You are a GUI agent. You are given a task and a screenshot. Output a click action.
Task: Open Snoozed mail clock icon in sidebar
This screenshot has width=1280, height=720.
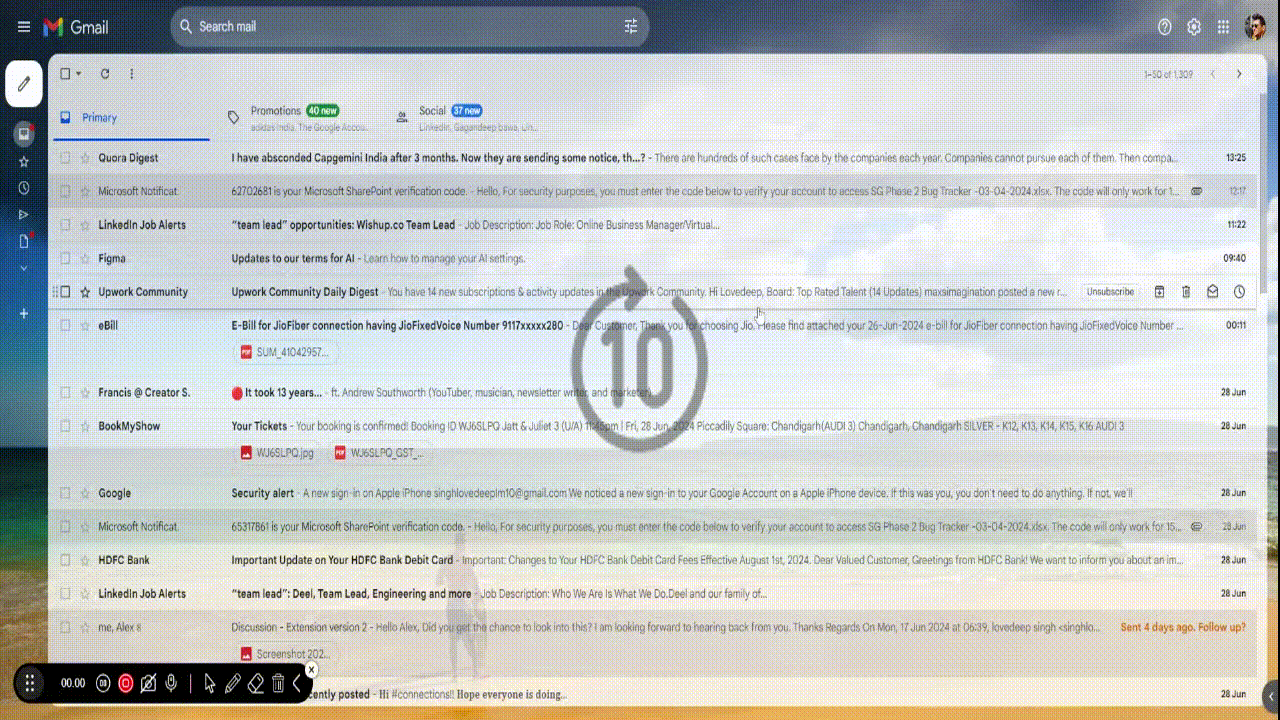click(24, 188)
